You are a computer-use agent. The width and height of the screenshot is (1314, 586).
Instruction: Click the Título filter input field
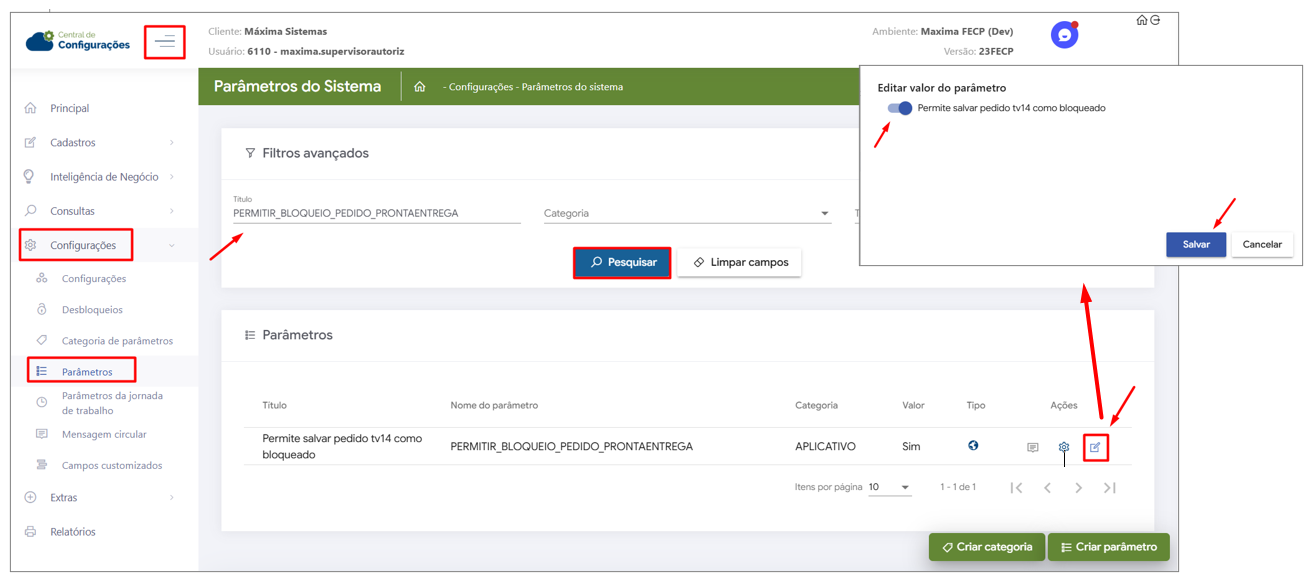[x=376, y=213]
